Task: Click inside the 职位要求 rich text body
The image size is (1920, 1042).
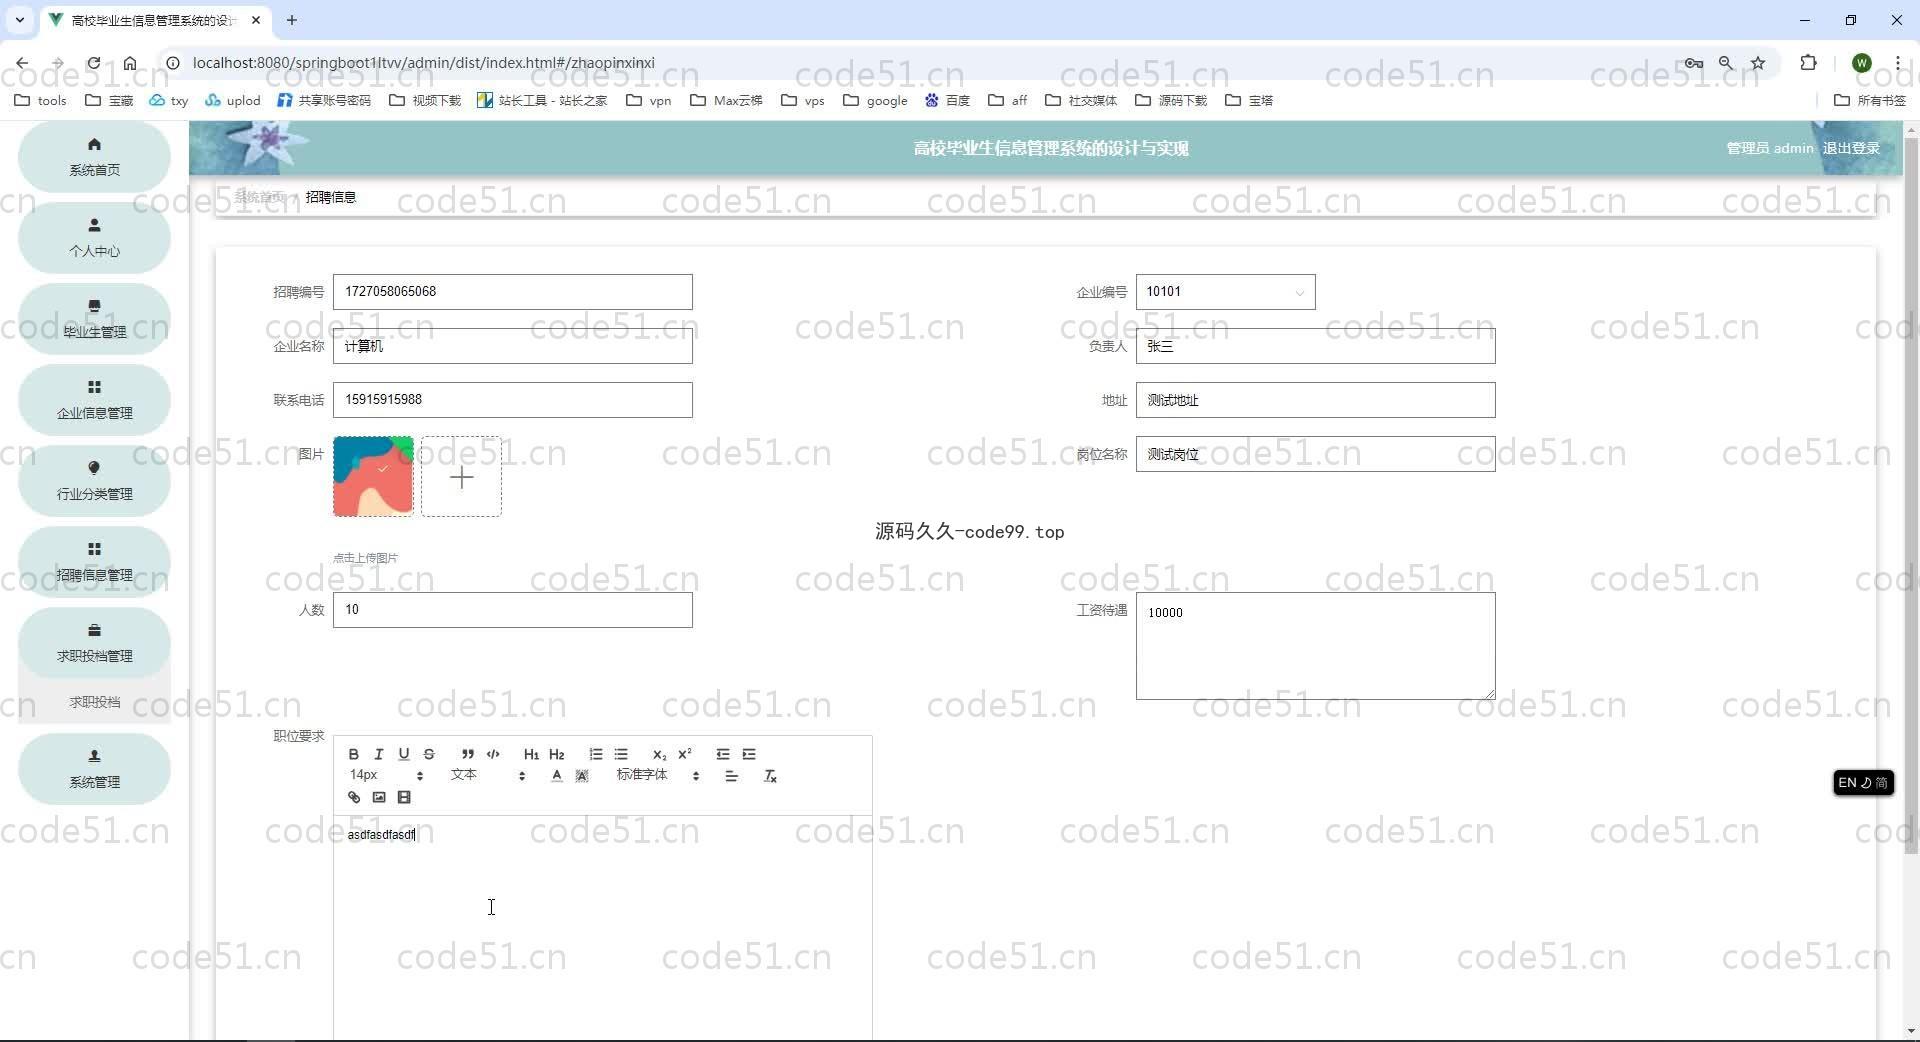Action: 602,930
